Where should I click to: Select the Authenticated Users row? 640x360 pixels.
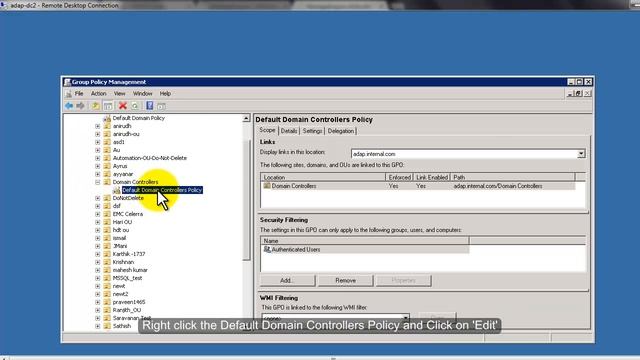pyautogui.click(x=364, y=249)
